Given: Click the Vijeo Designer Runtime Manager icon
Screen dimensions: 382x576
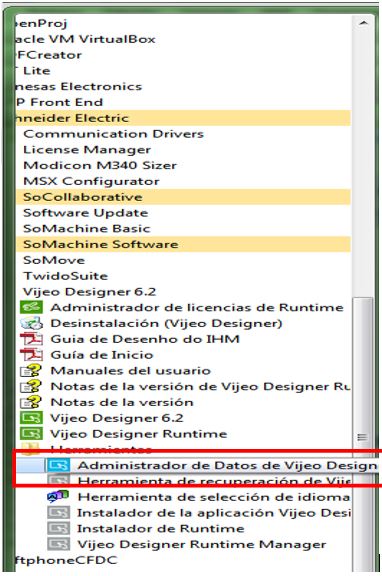Looking at the screenshot, I should (x=58, y=544).
